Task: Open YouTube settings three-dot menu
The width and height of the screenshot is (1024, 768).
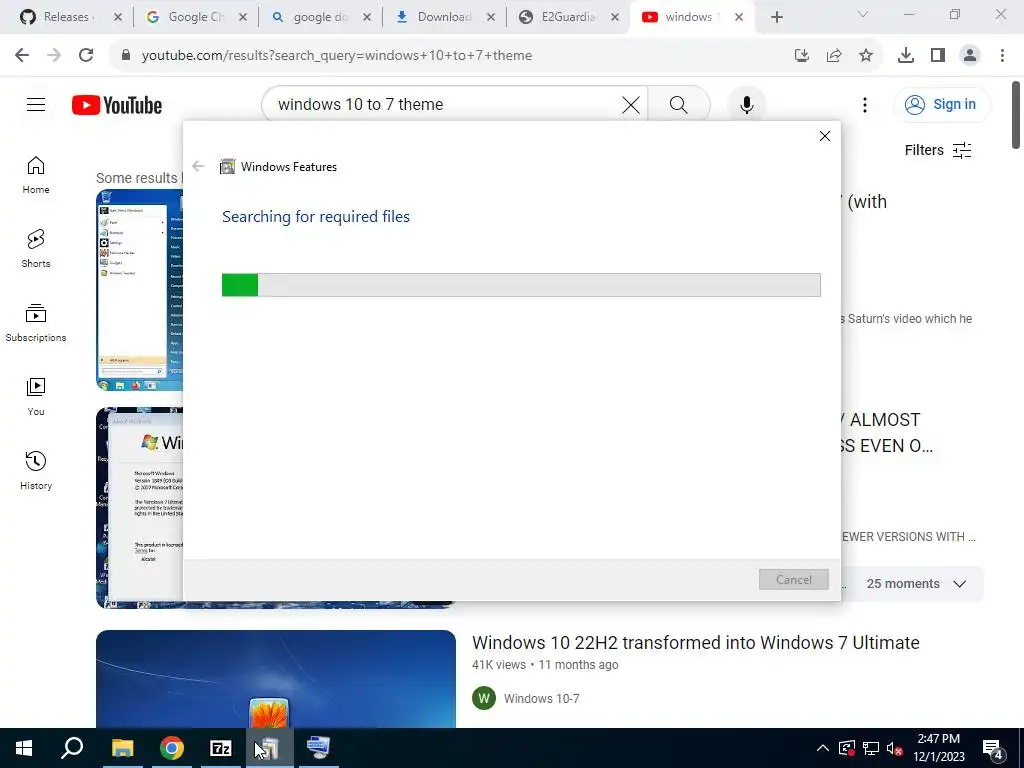Action: click(865, 104)
